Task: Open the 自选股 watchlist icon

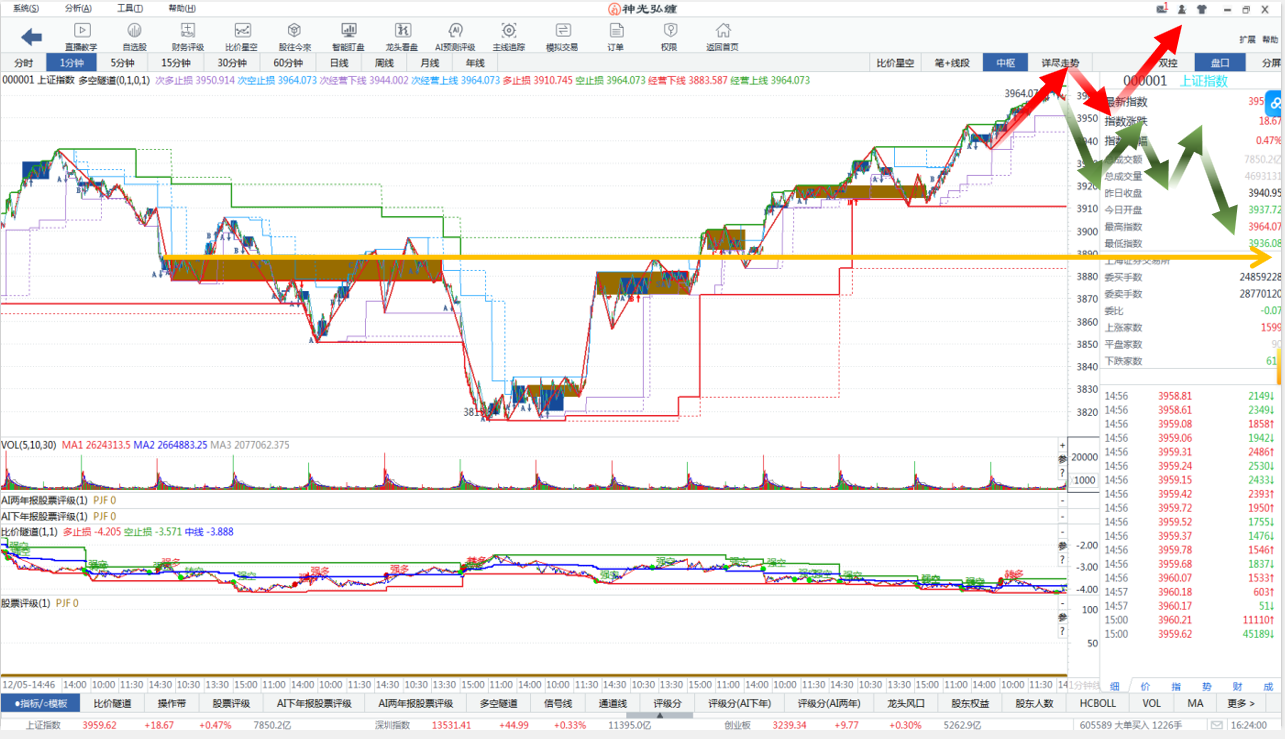Action: point(134,36)
